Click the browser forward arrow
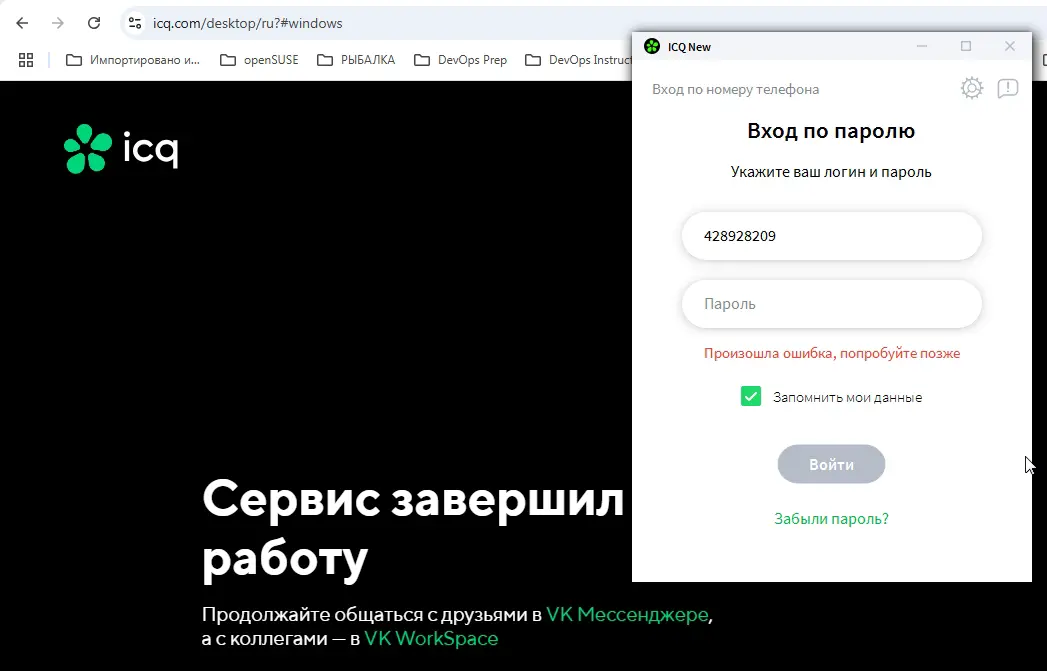Screen dimensions: 1047x671 pyautogui.click(x=58, y=23)
